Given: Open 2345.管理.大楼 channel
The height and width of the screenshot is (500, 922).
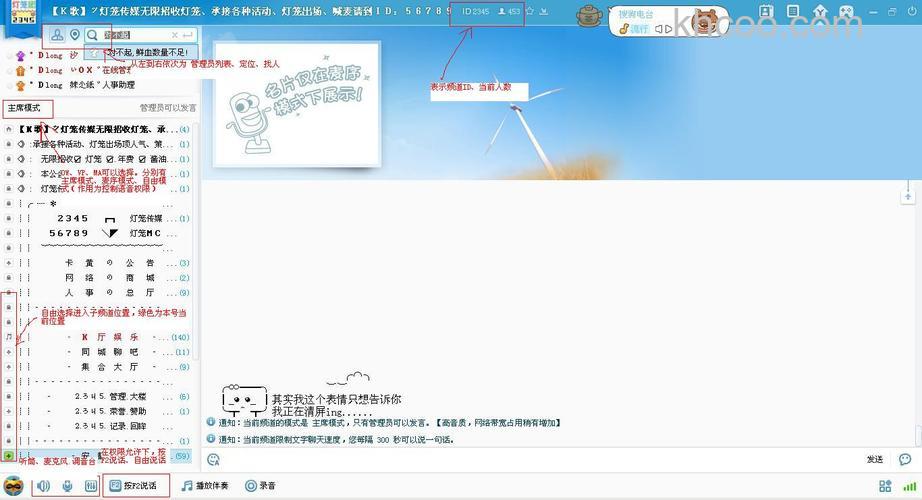Looking at the screenshot, I should tap(97, 396).
